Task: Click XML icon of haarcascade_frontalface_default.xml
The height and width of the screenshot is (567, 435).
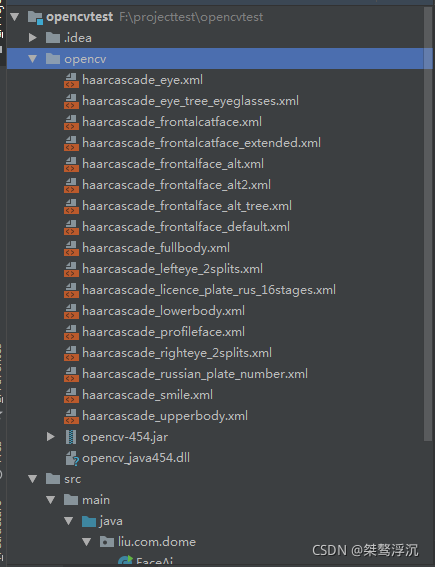Action: click(x=71, y=227)
